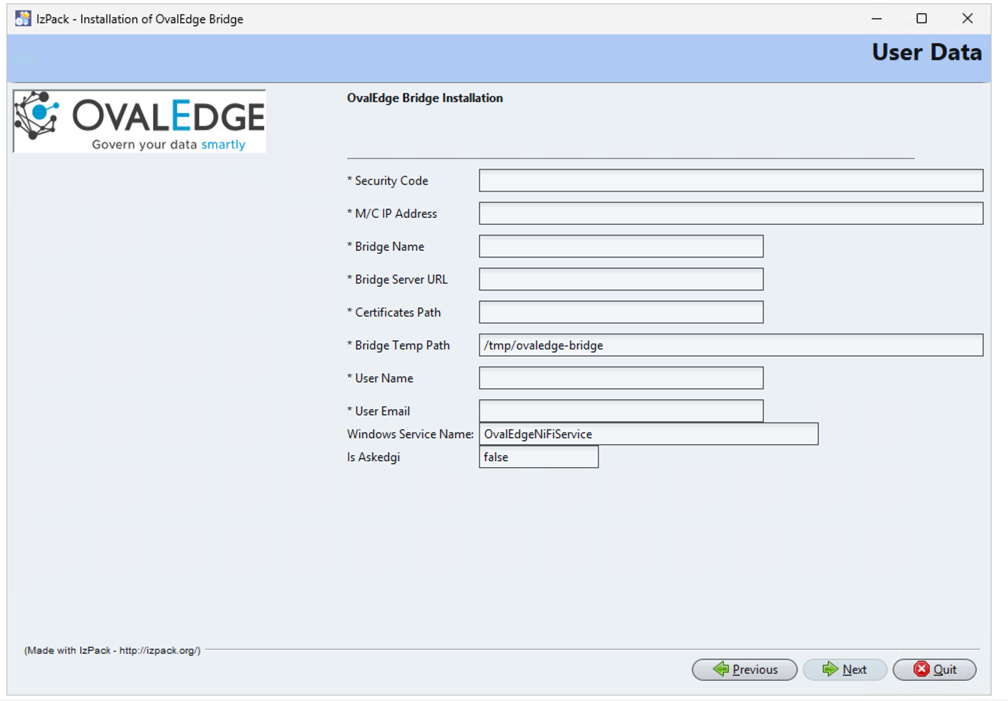Click the IzPack app icon in title bar

tap(22, 19)
